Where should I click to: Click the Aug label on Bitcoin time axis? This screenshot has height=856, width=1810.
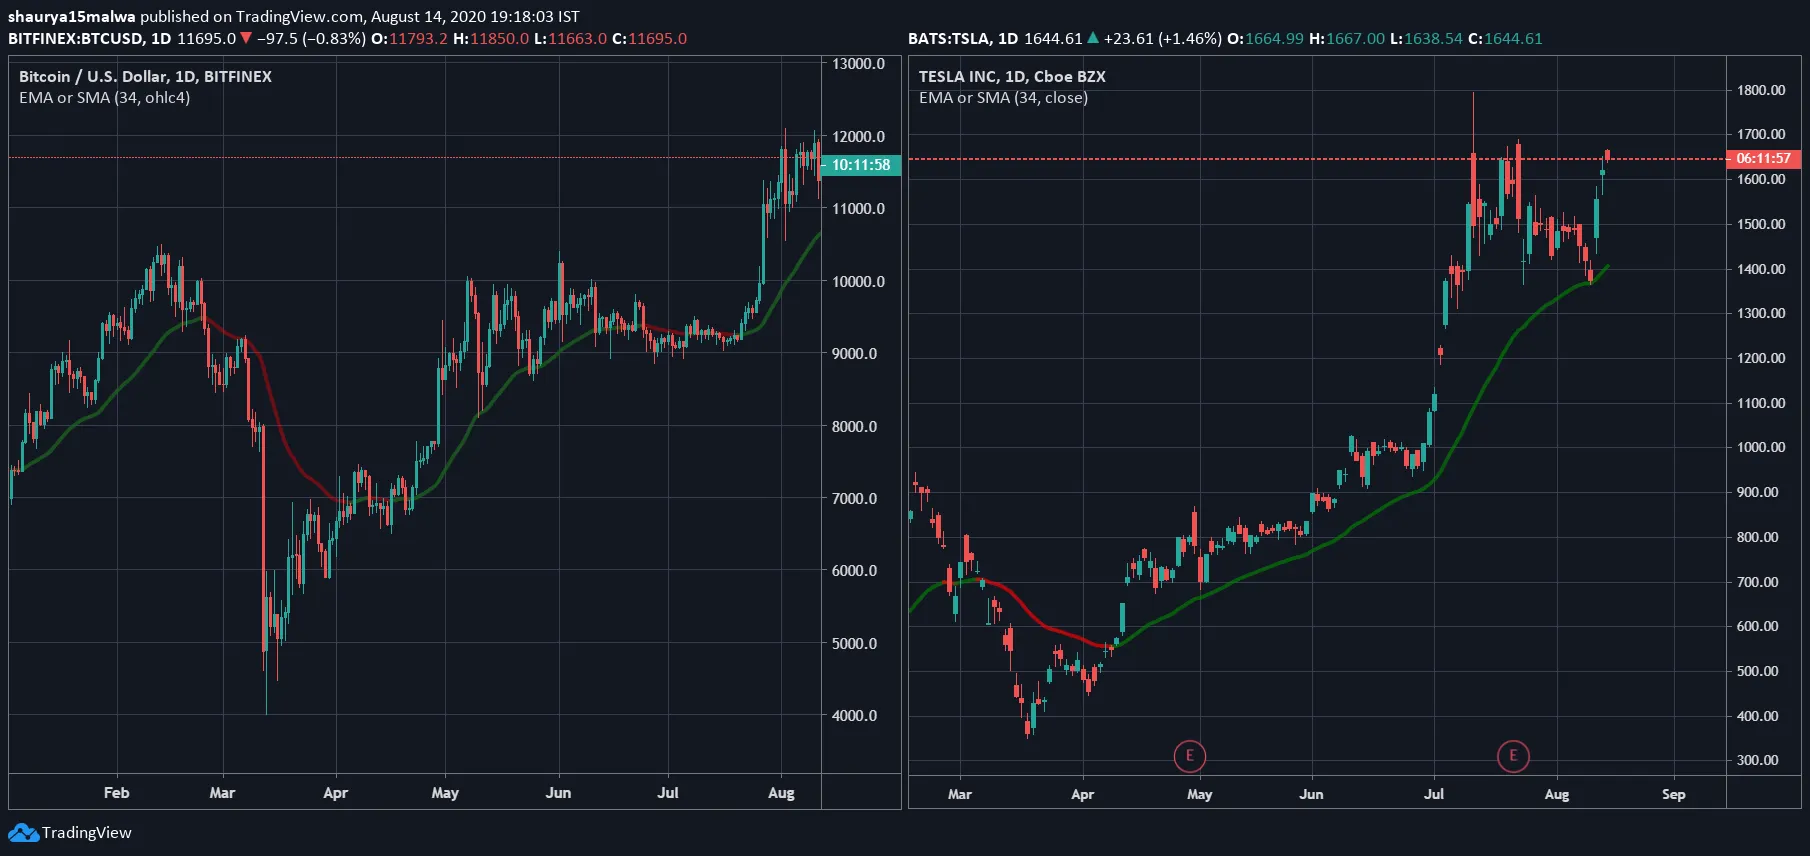coord(781,792)
